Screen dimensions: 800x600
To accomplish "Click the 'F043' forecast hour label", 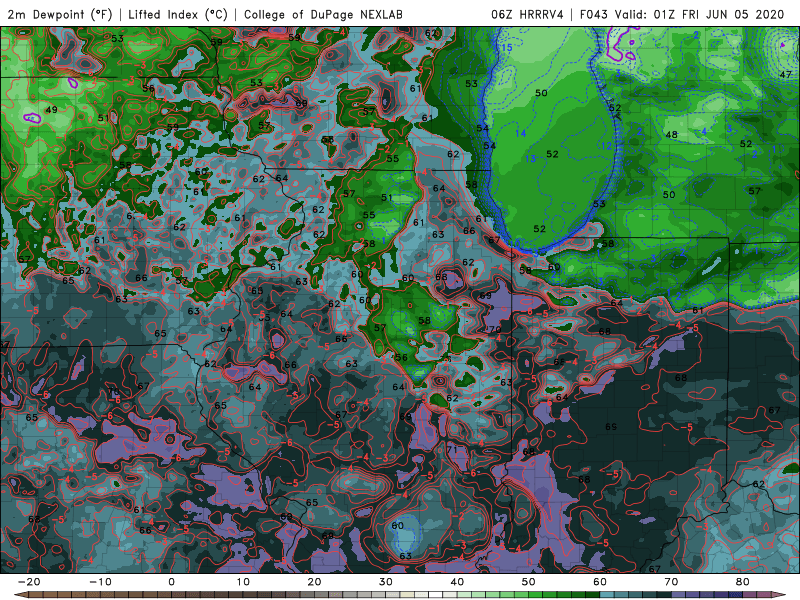I will (x=595, y=14).
